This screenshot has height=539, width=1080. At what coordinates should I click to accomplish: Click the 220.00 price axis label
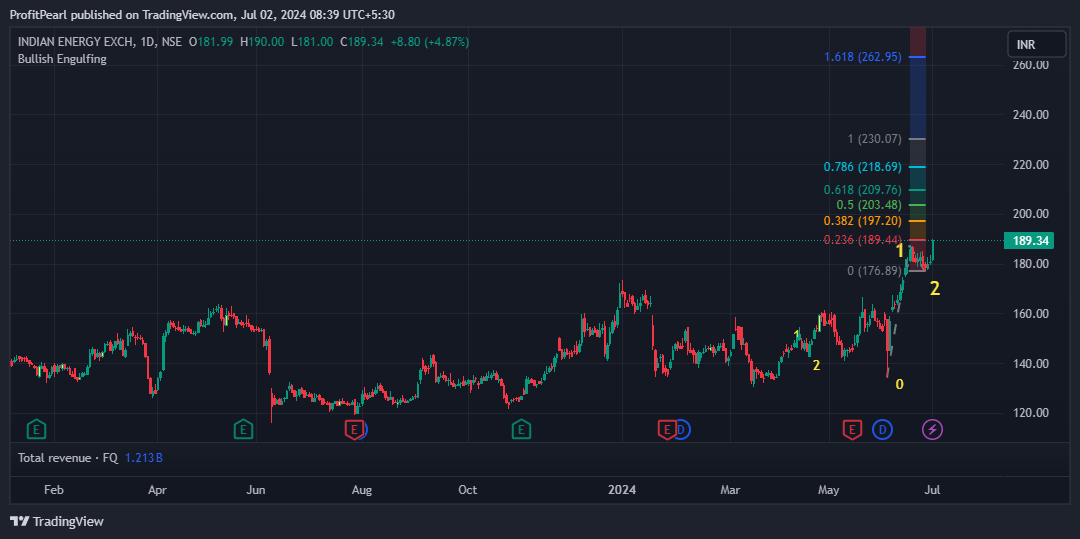tap(1029, 165)
